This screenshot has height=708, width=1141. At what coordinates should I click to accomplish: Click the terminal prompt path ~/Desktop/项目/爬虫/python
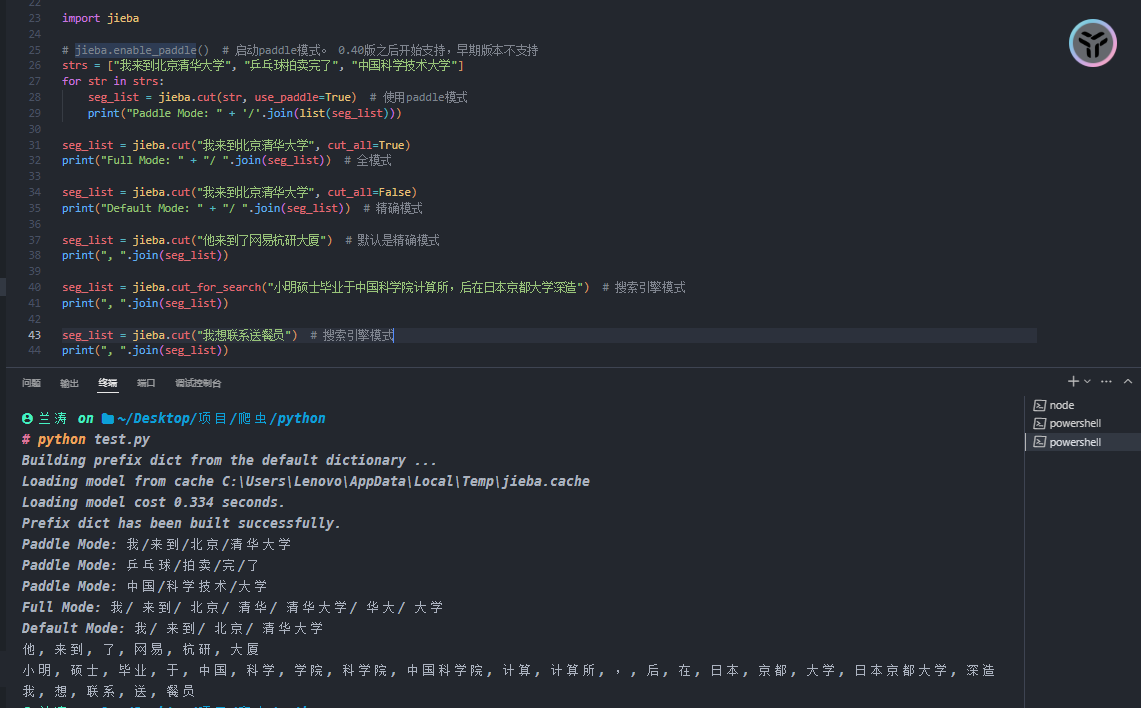pos(221,418)
